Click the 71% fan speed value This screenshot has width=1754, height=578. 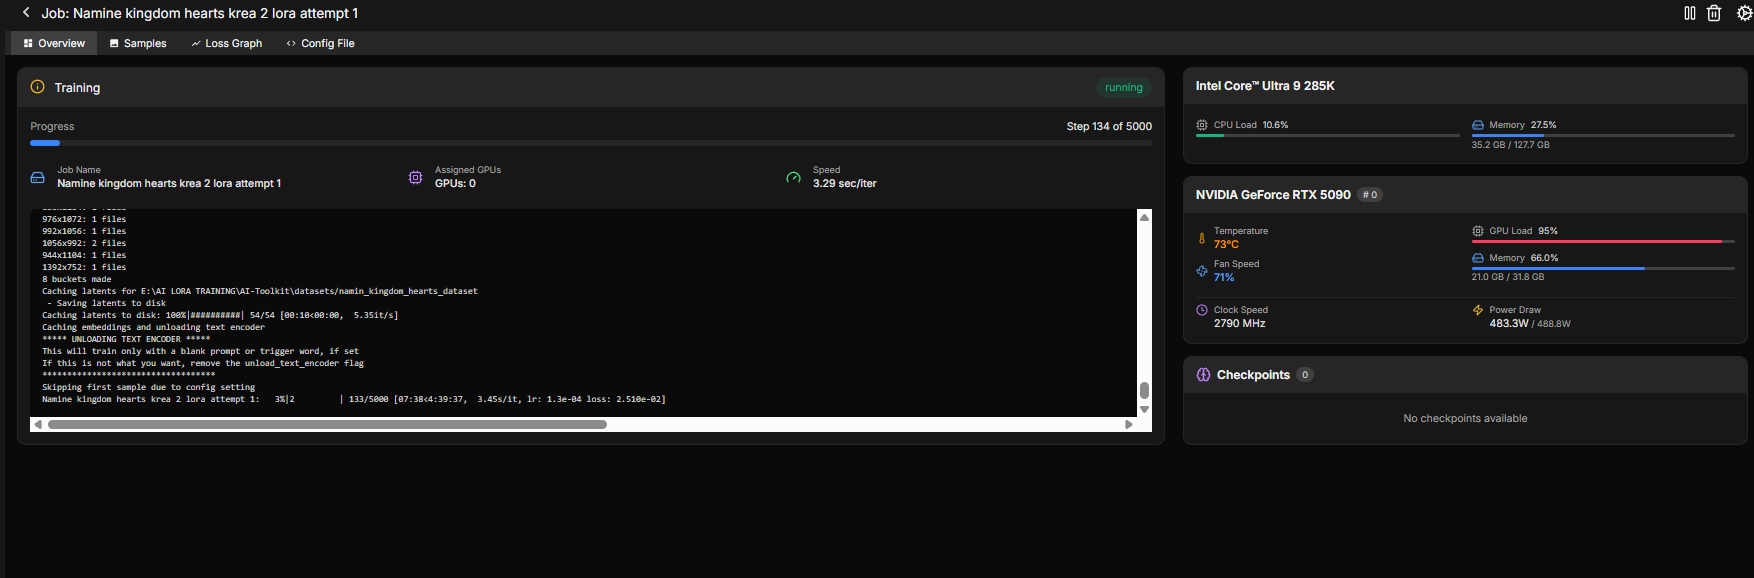click(x=1224, y=277)
